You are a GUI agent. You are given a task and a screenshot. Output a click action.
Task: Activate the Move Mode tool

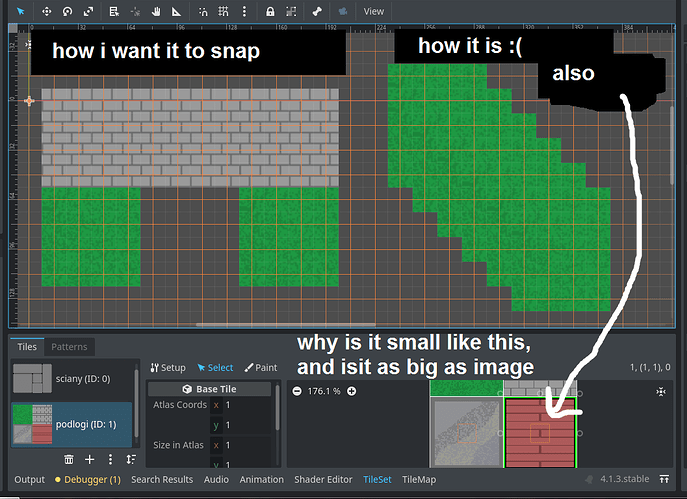[46, 11]
